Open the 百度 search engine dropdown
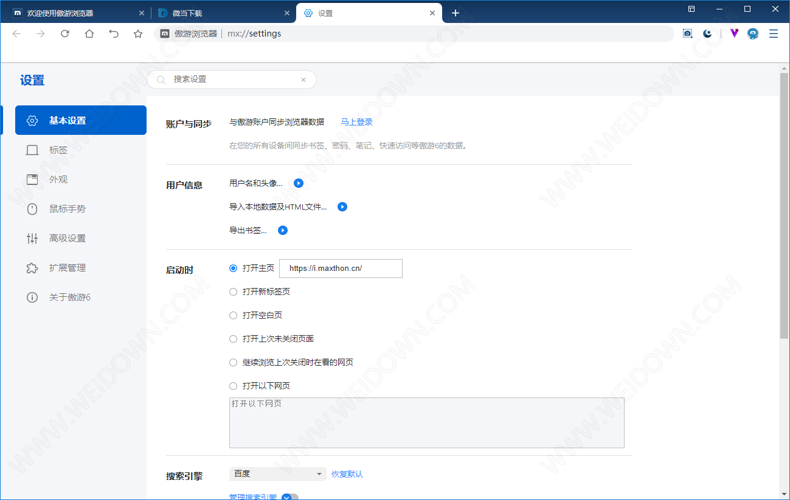This screenshot has height=500, width=790. (277, 474)
